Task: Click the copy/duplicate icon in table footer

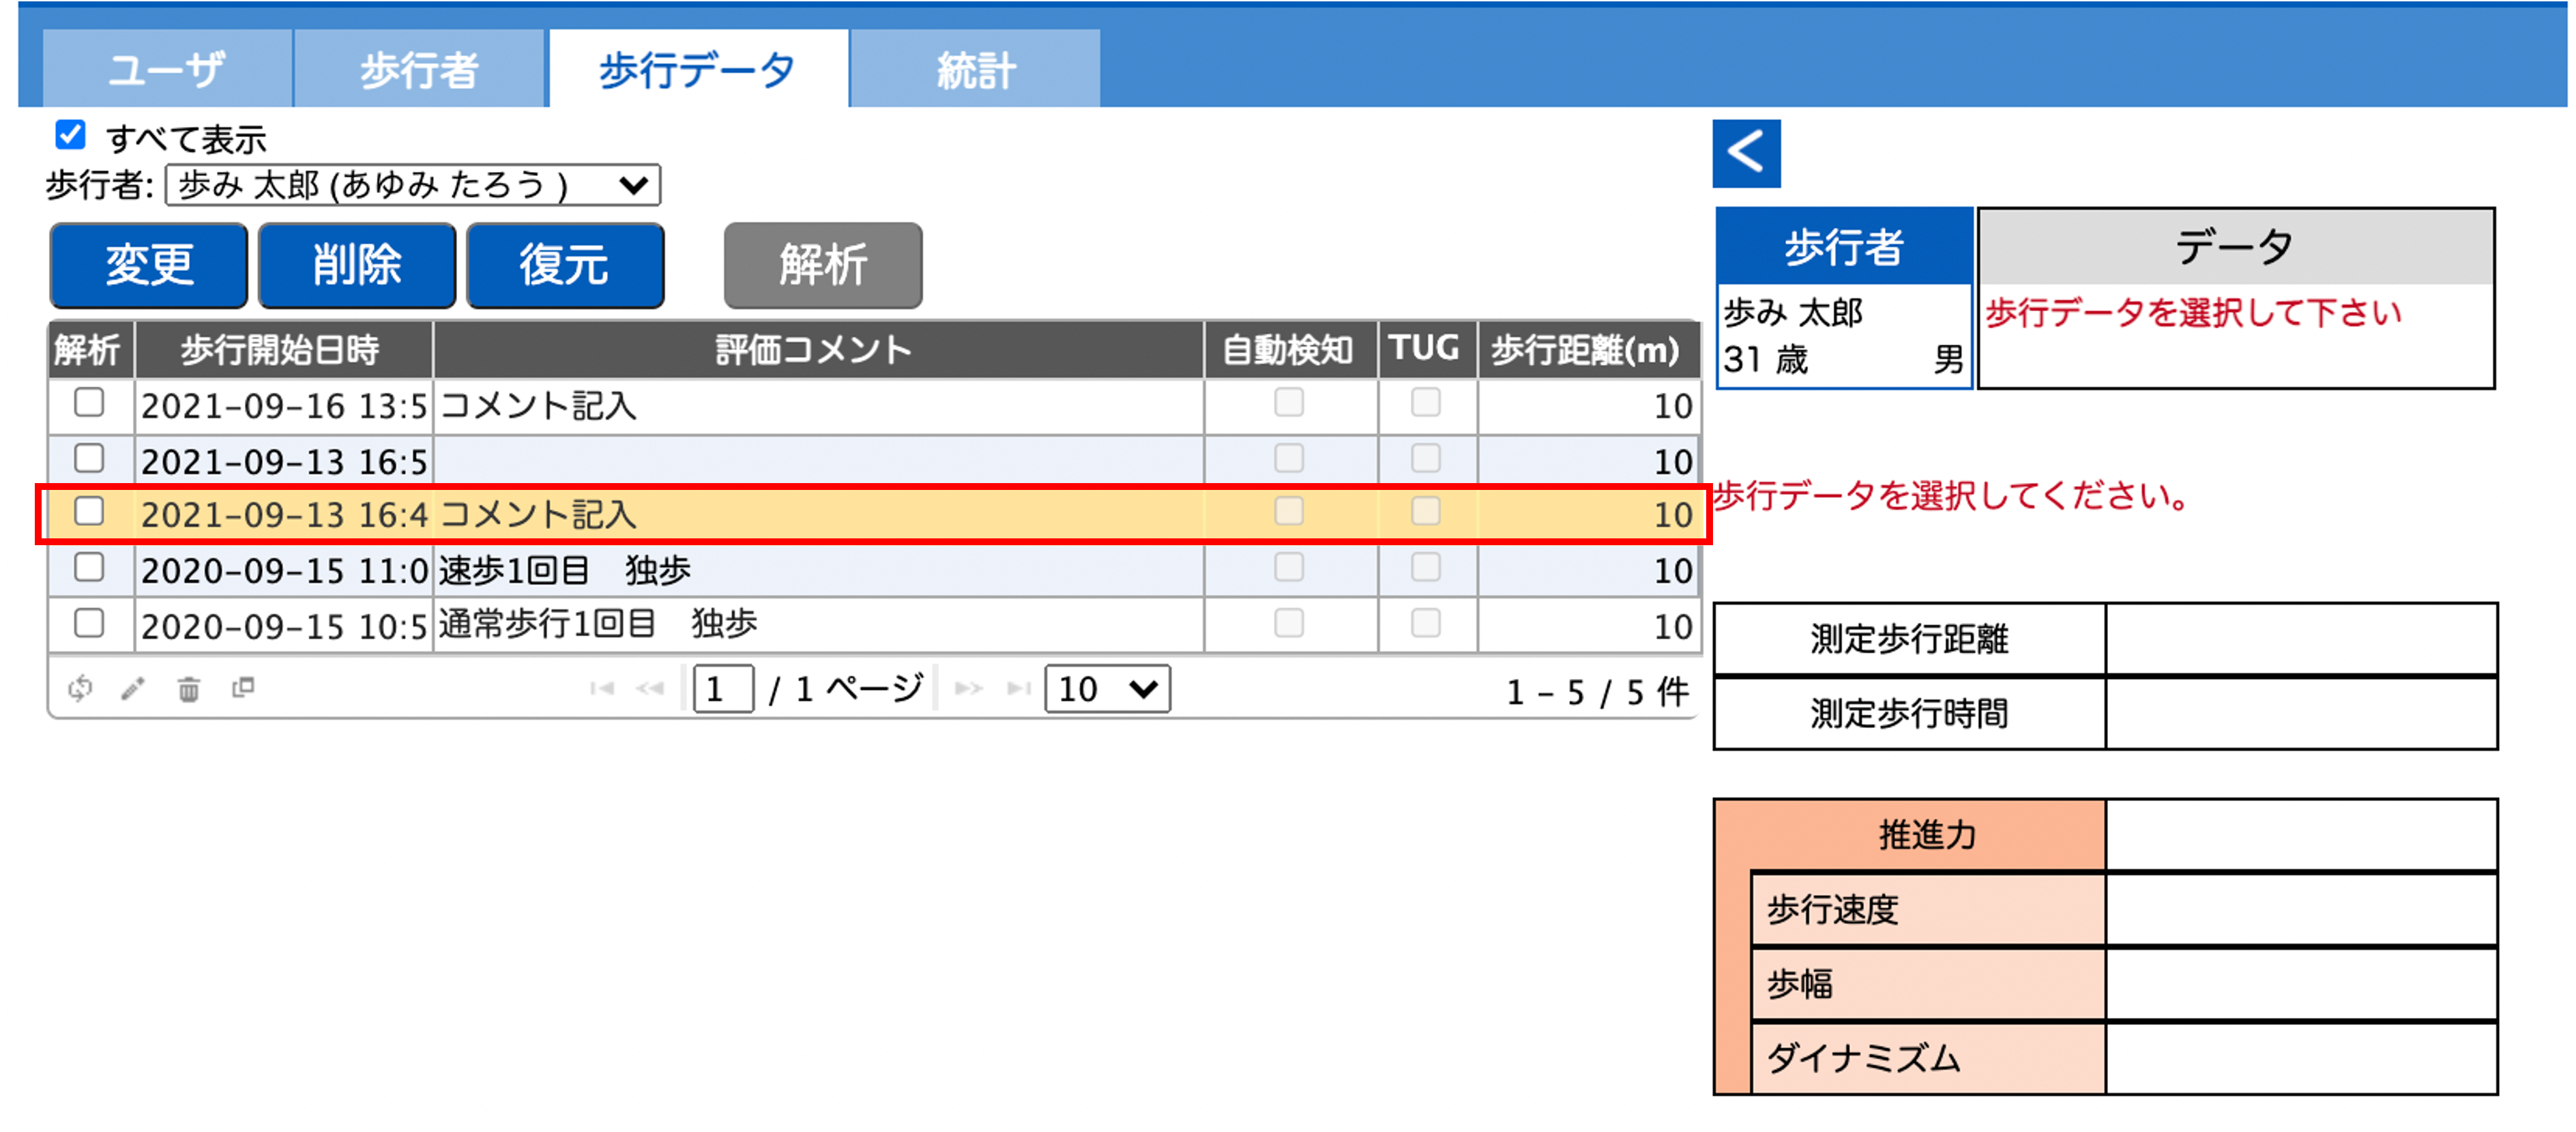Action: (x=243, y=688)
